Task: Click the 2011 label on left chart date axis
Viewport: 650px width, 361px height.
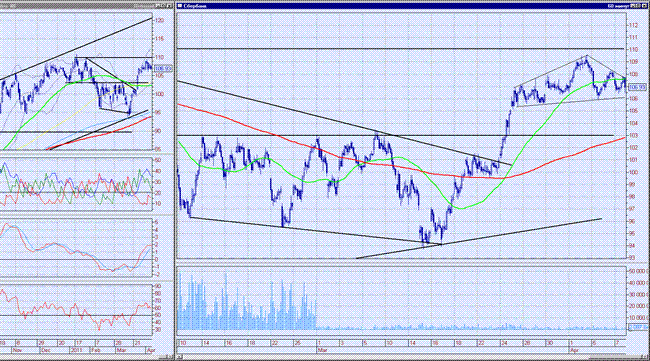Action: [76, 350]
